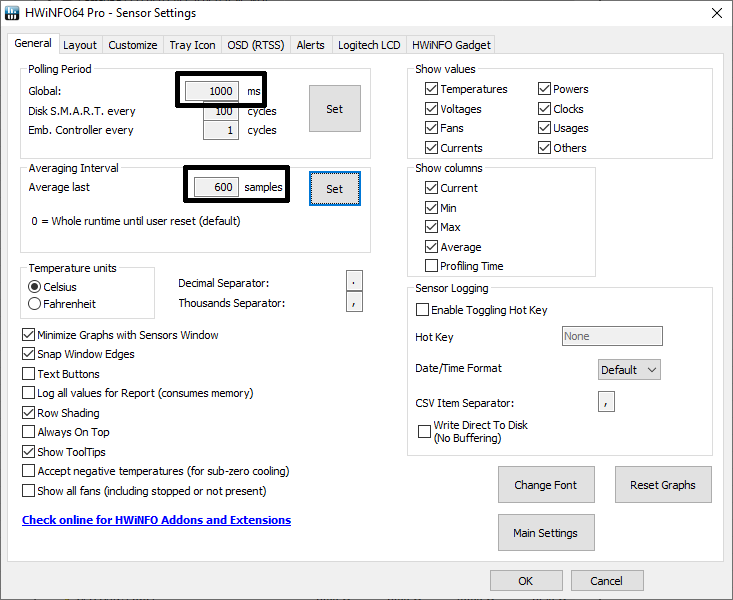Viewport: 733px width, 600px height.
Task: Toggle the Average column checkbox
Action: 453,246
